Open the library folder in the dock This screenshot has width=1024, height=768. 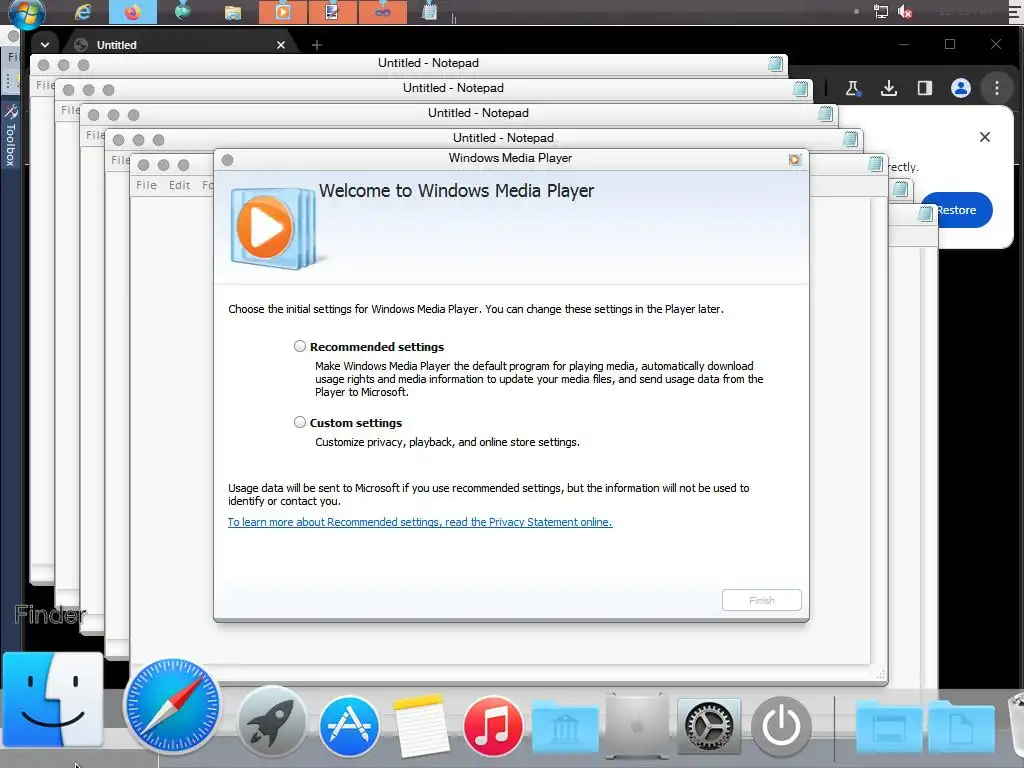[565, 727]
